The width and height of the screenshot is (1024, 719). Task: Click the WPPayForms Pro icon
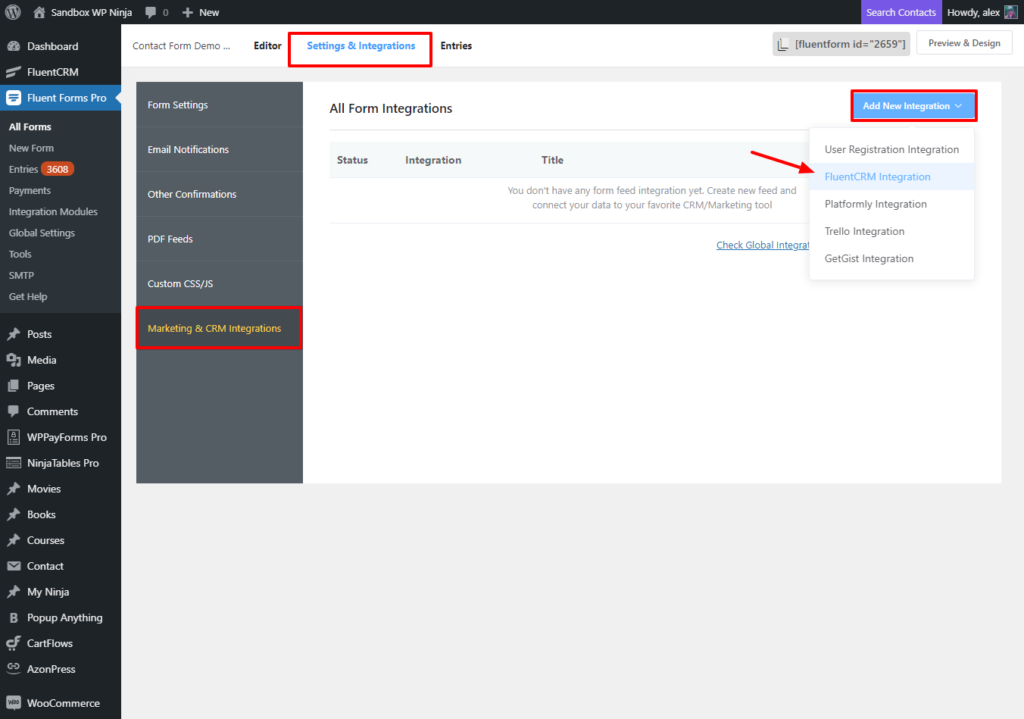13,438
